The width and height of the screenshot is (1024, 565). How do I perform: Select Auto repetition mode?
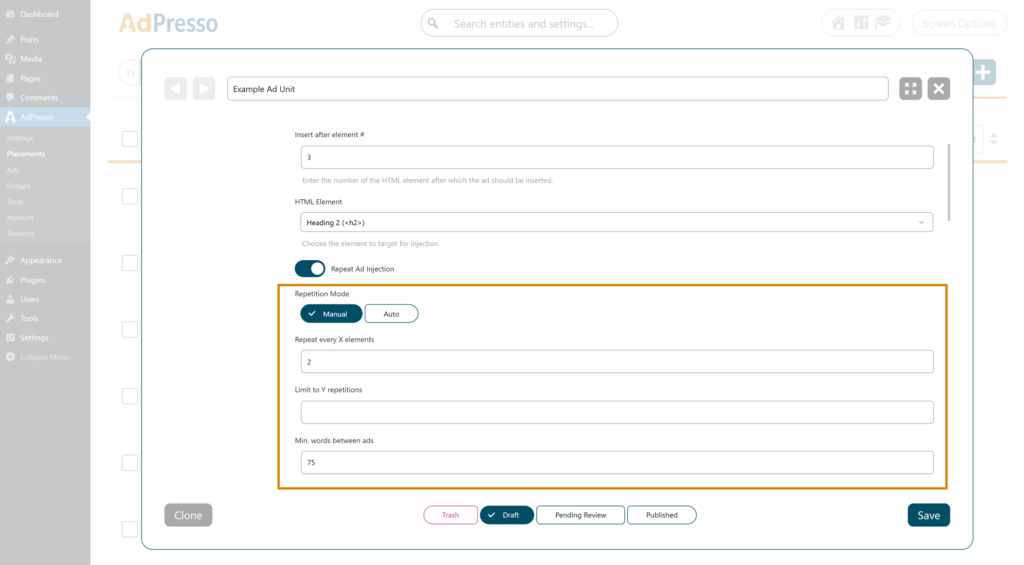pos(391,314)
